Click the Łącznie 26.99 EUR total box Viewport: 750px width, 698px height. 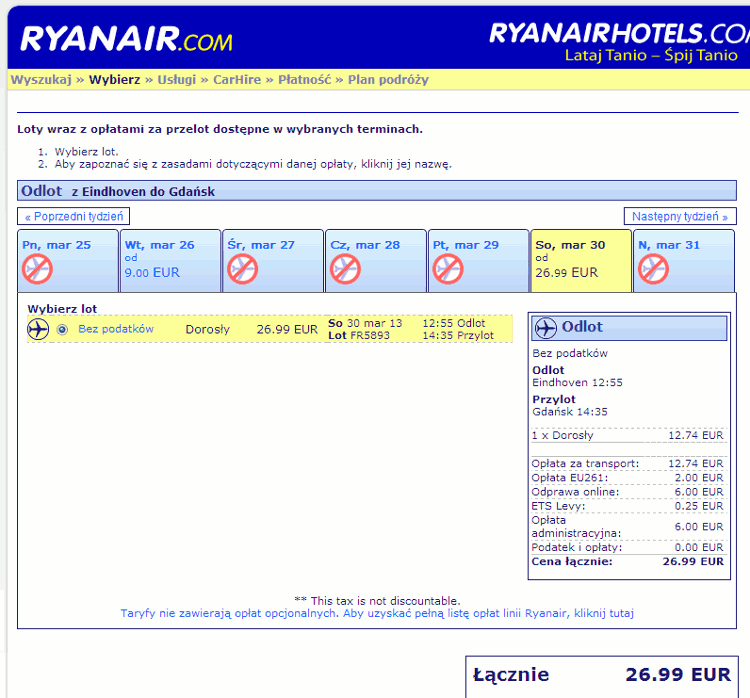(602, 676)
